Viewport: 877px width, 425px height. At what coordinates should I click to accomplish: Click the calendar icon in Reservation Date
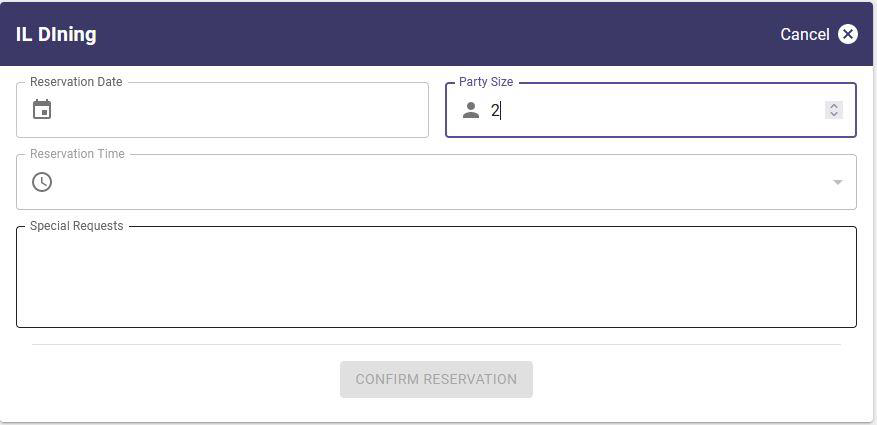pyautogui.click(x=42, y=110)
